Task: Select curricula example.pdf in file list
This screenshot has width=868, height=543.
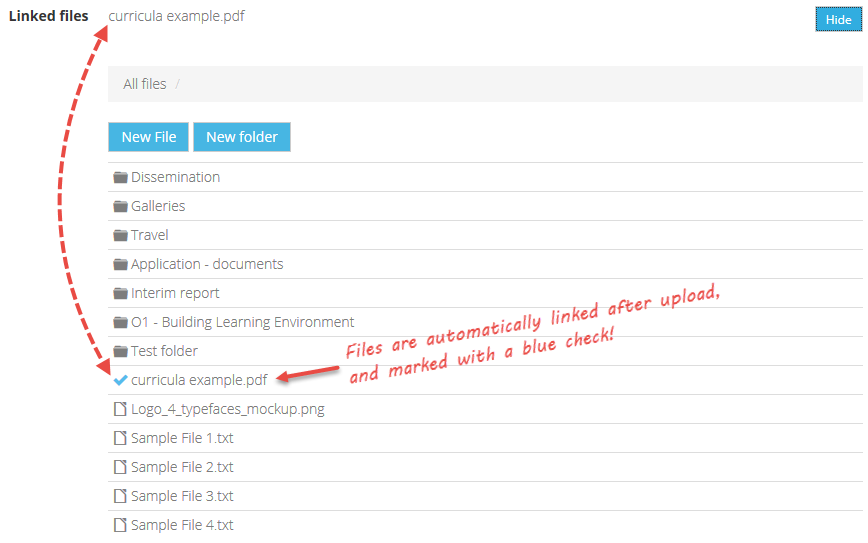Action: coord(199,380)
